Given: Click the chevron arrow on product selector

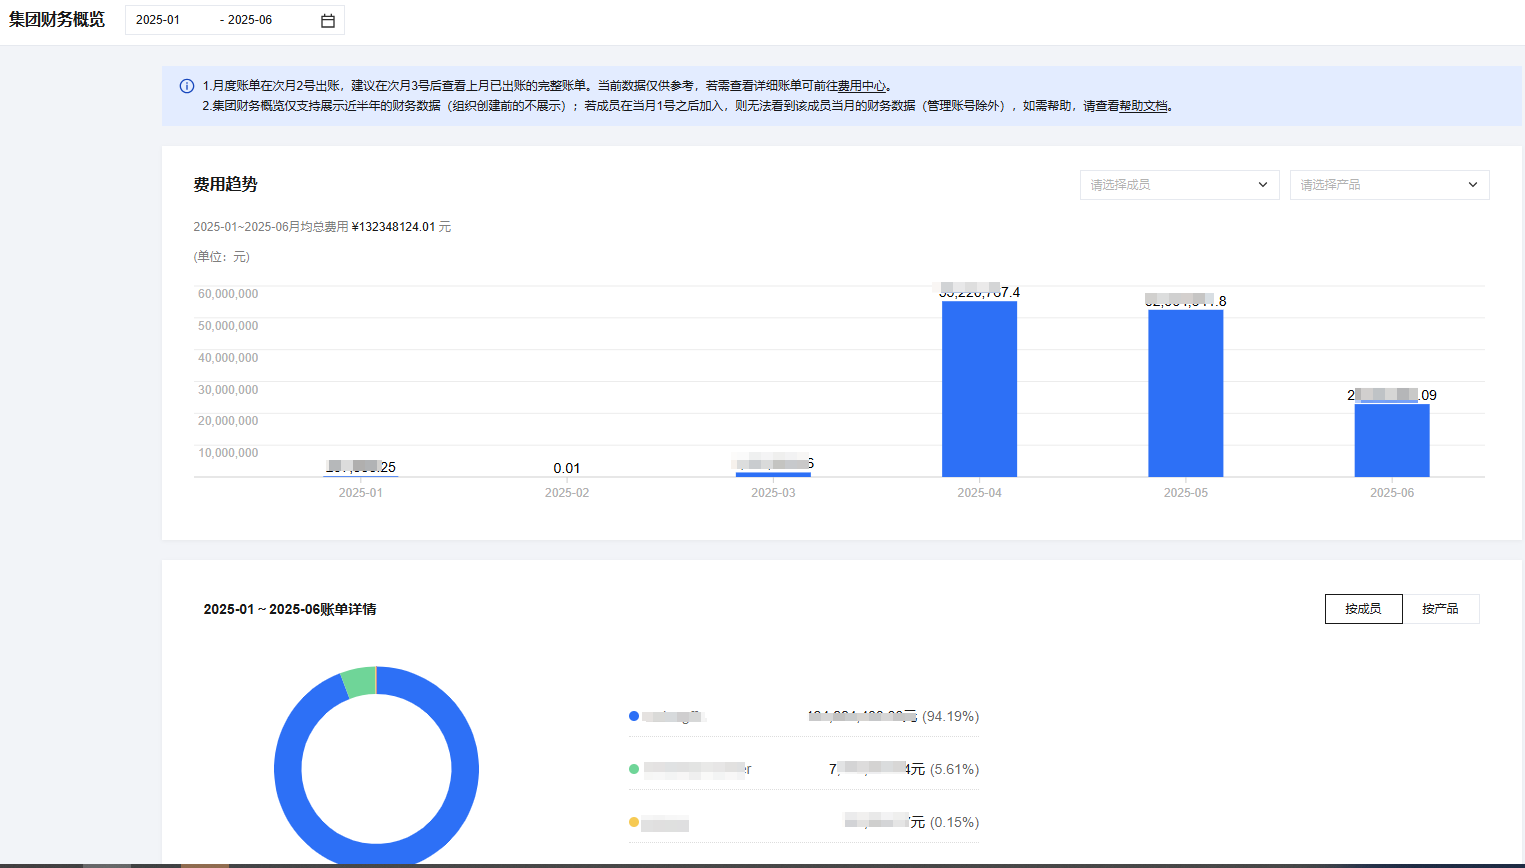Looking at the screenshot, I should tap(1472, 185).
